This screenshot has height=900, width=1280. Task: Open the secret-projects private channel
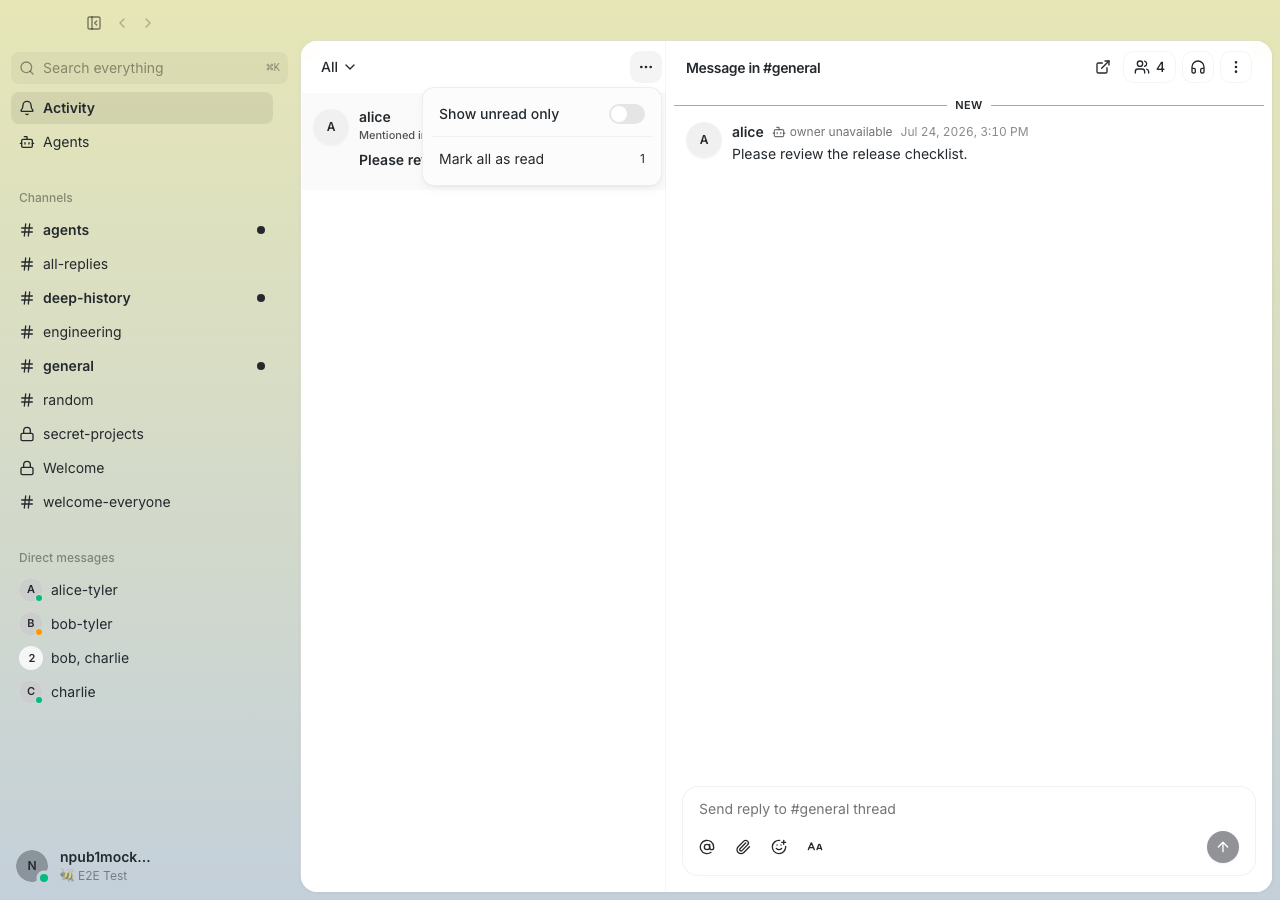142,434
